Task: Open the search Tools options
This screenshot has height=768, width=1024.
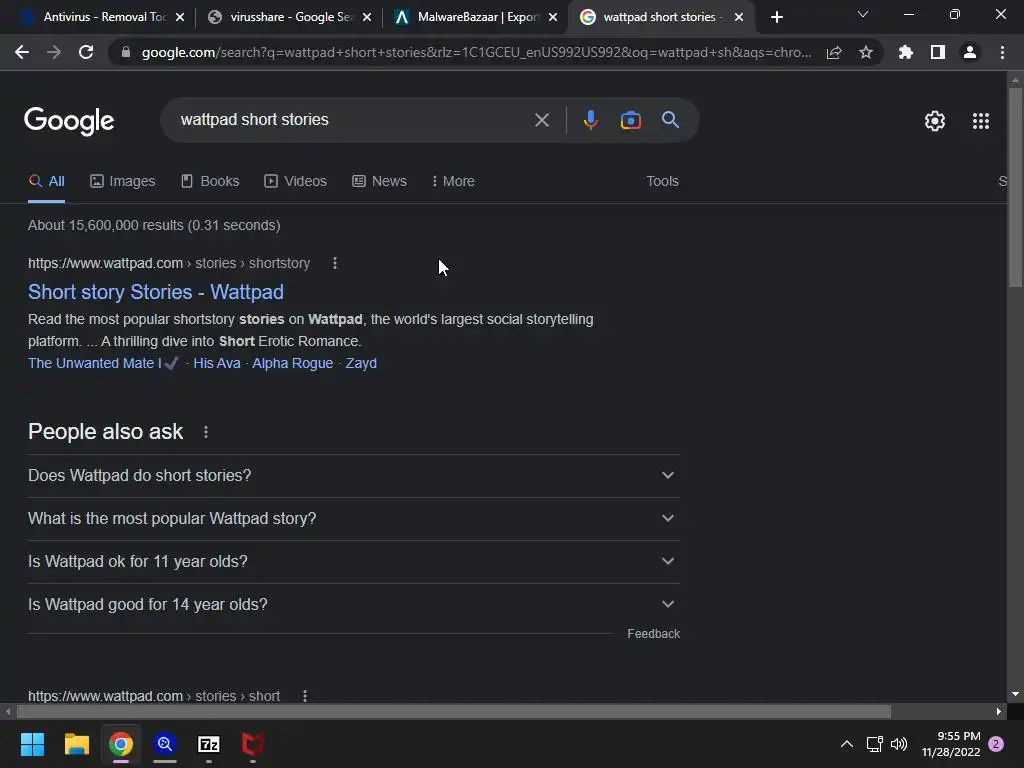Action: coord(662,182)
